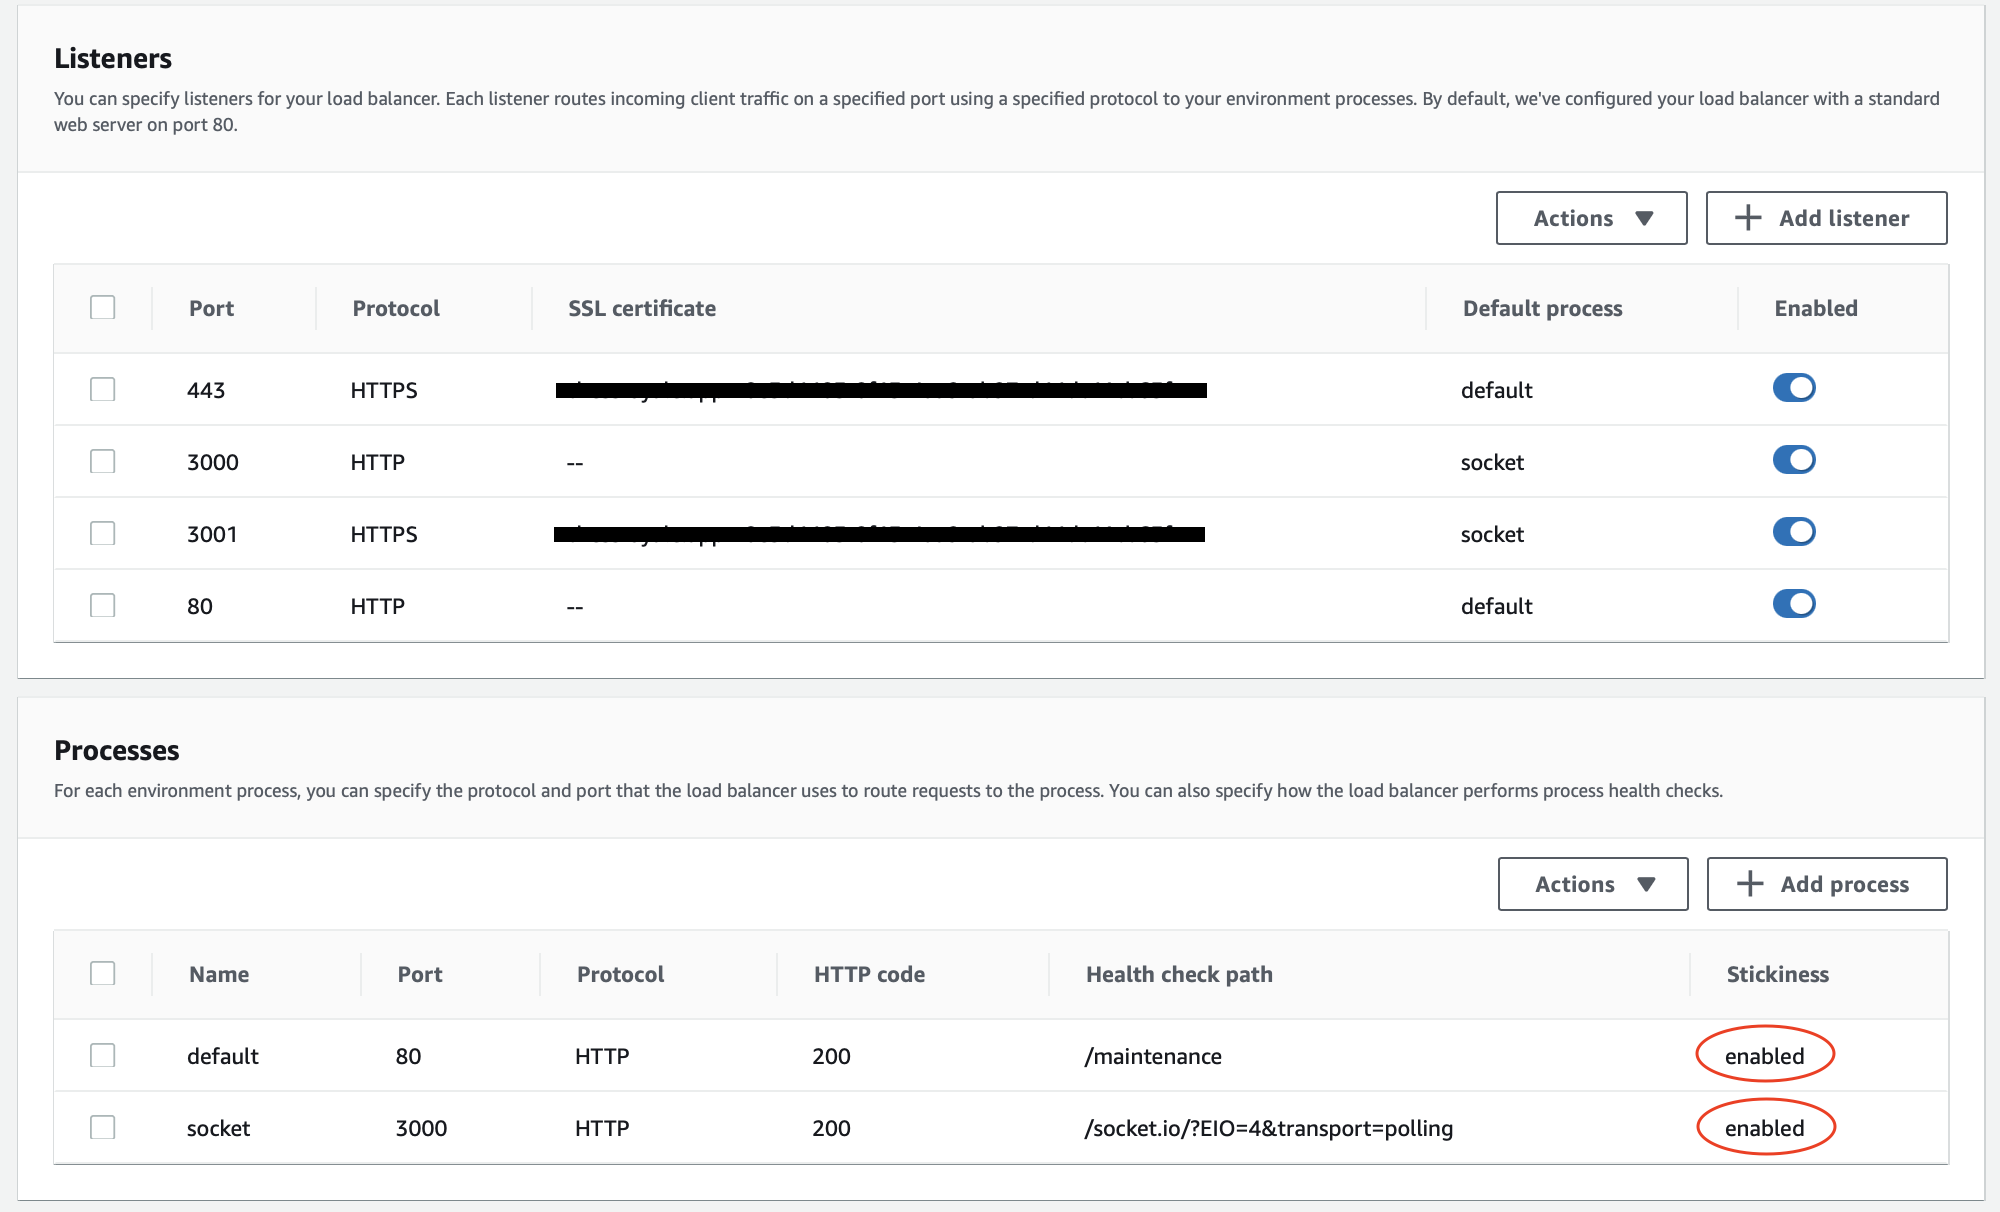
Task: Click the Add process button
Action: [1826, 883]
